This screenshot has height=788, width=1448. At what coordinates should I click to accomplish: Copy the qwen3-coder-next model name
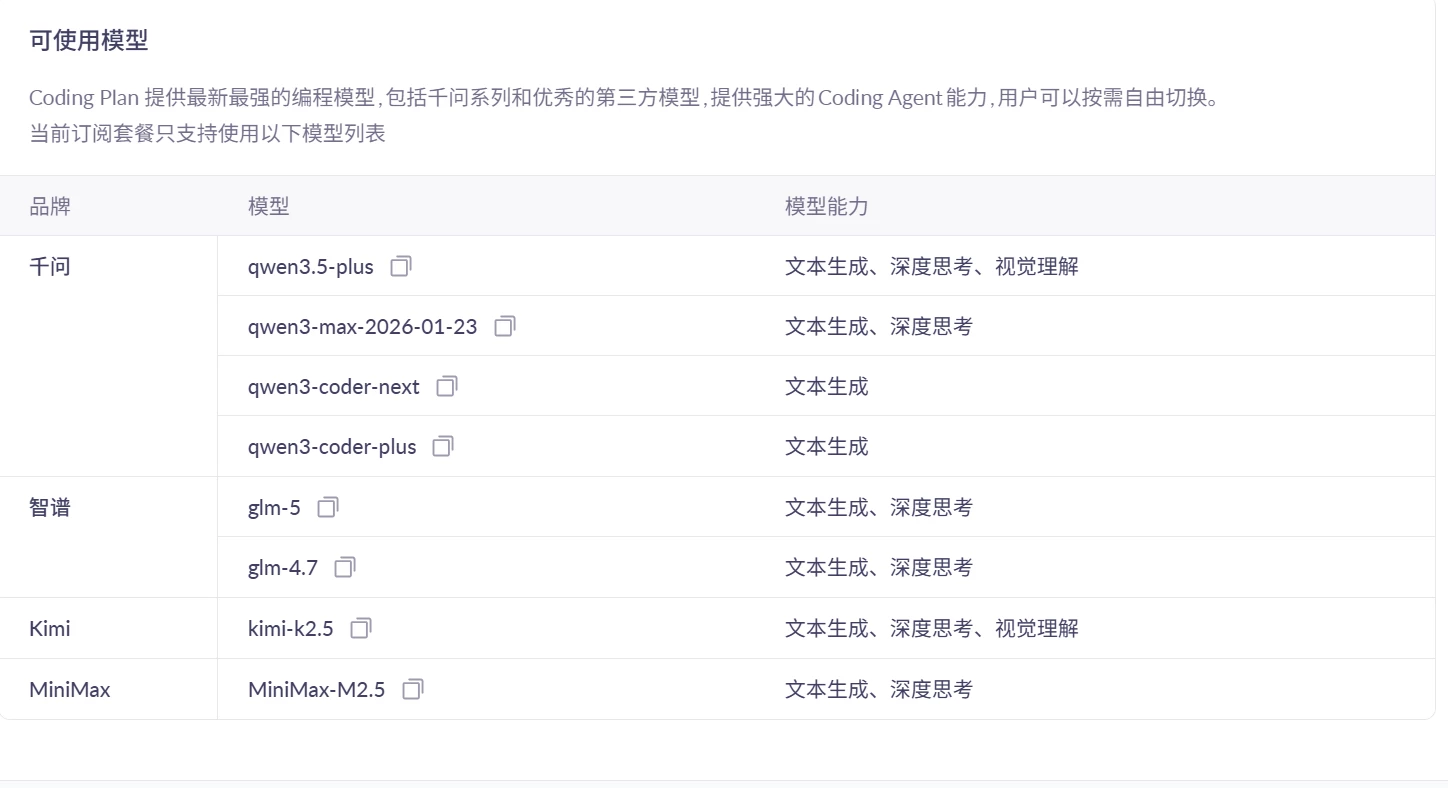coord(447,386)
